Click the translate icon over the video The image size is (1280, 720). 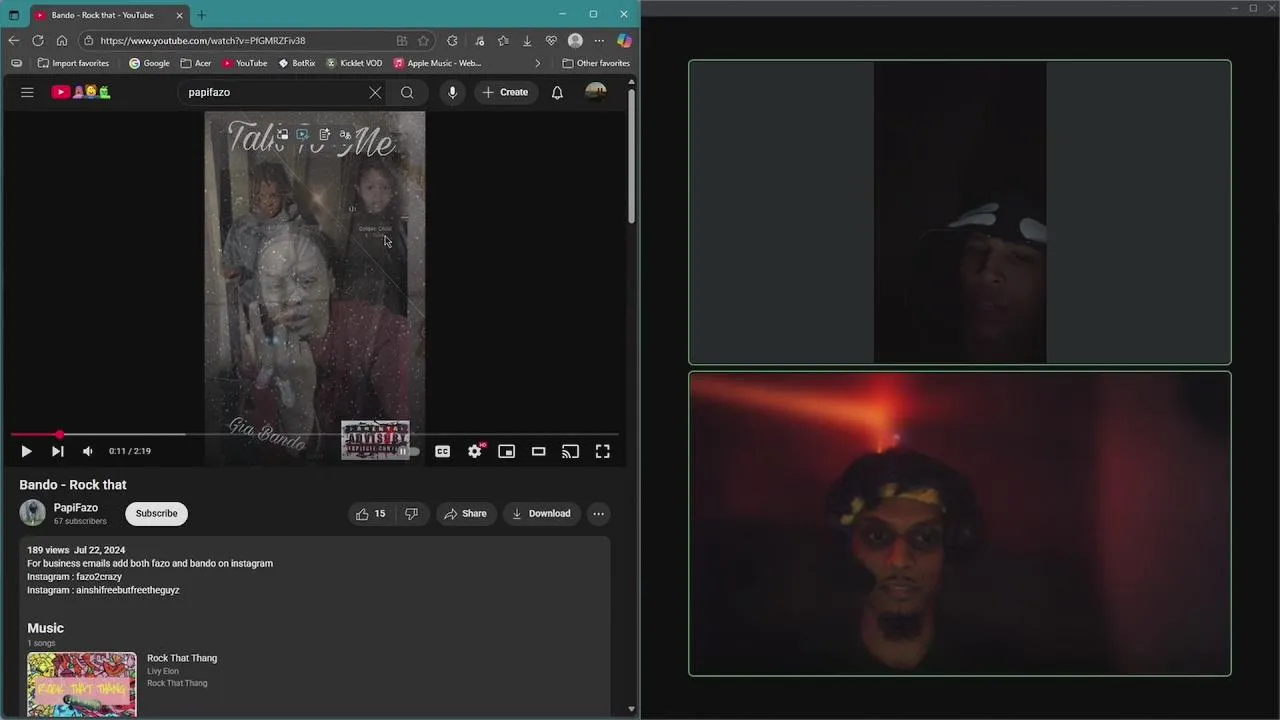(x=346, y=134)
